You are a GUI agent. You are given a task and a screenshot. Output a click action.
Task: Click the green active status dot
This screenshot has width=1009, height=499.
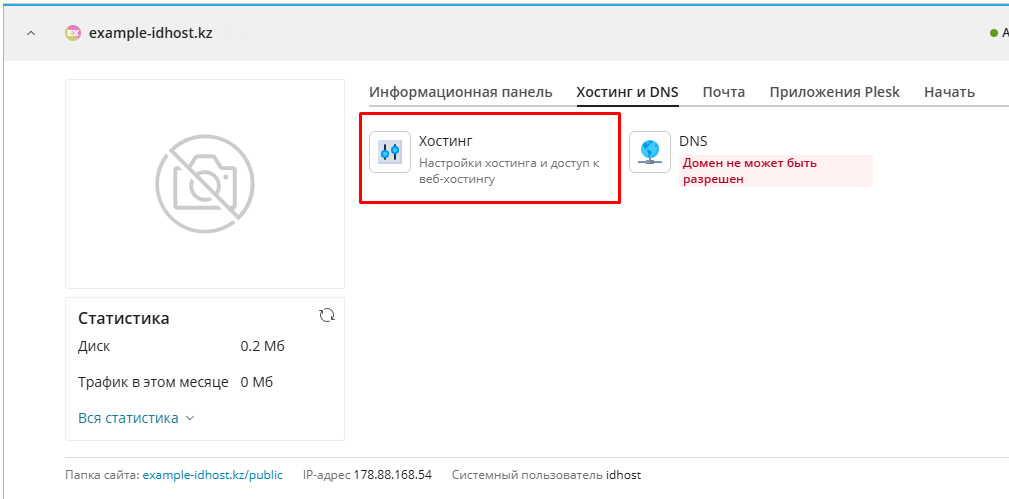(x=994, y=33)
